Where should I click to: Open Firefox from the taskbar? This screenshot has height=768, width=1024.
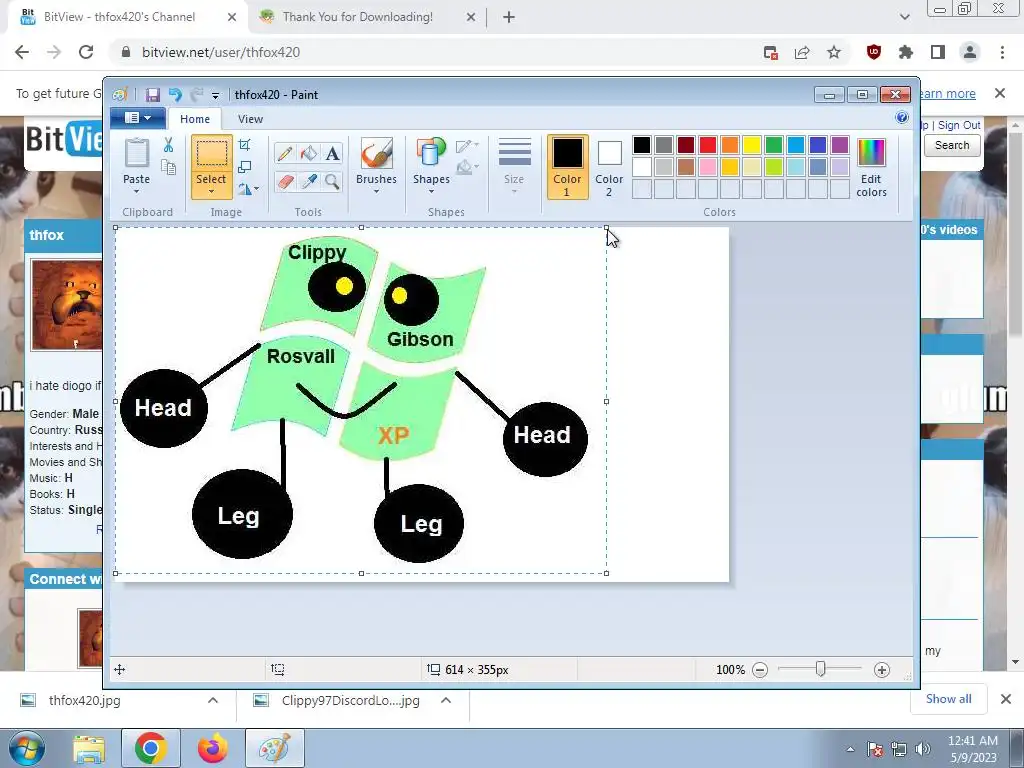point(212,748)
